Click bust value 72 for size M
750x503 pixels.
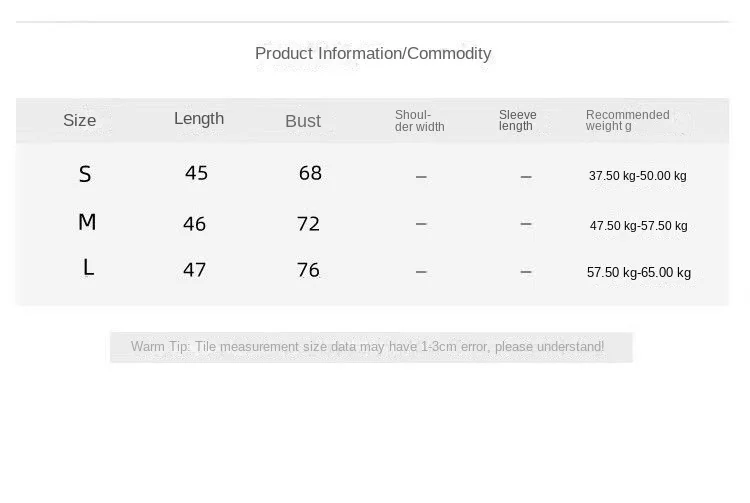coord(308,224)
